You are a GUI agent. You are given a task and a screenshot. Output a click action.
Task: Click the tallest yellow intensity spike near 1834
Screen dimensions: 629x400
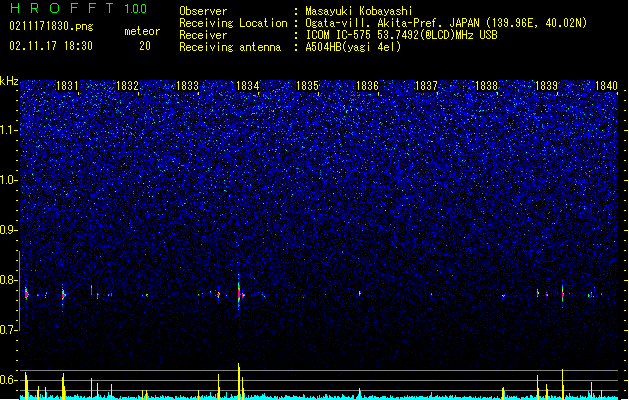[239, 381]
